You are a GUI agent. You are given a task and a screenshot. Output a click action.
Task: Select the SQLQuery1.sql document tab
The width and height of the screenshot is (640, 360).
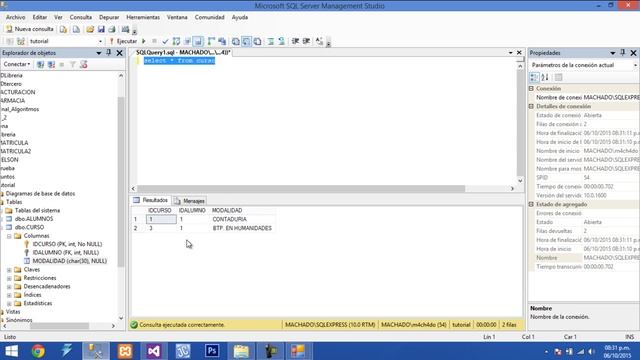pyautogui.click(x=183, y=53)
